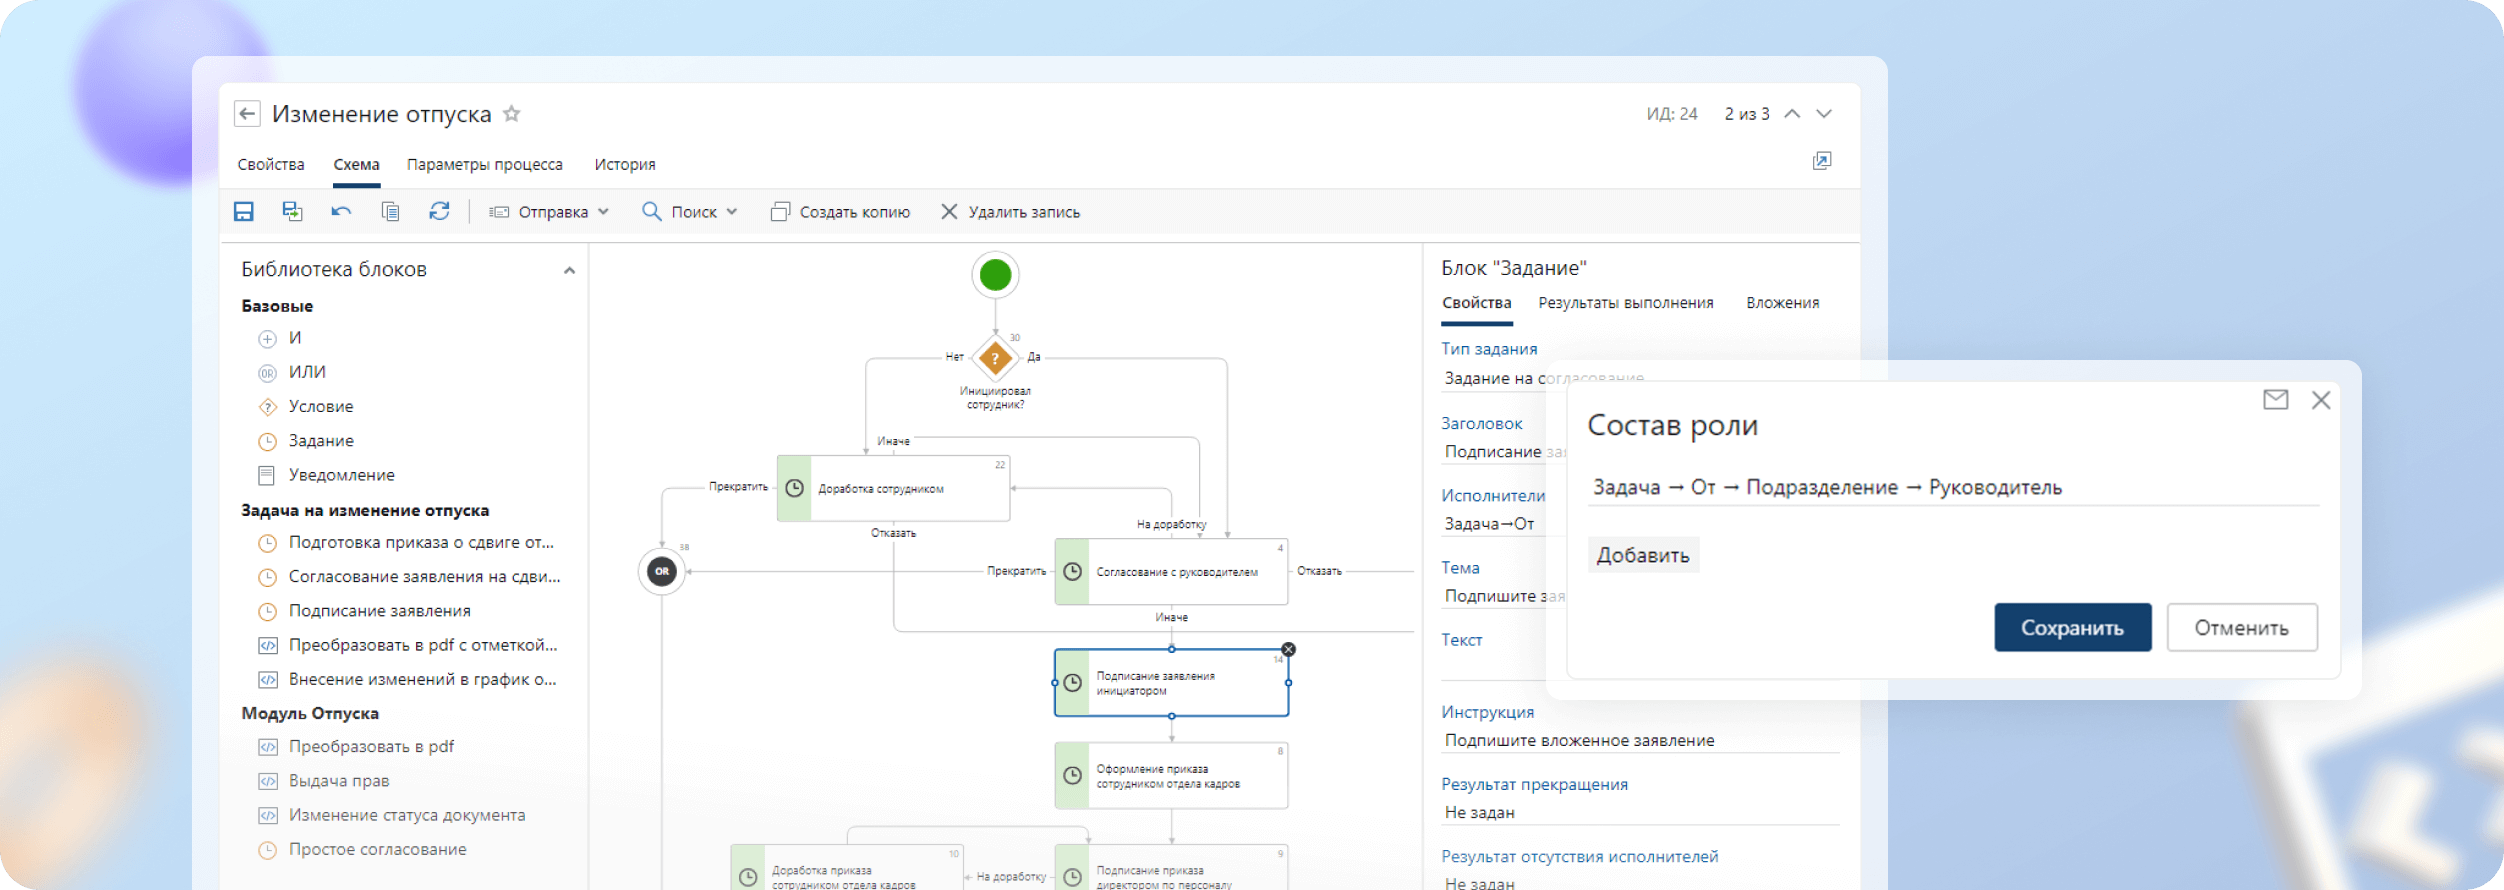Screen dimensions: 2504x890
Task: Click the Результат отсутствия исполнителей field
Action: (x=1640, y=883)
